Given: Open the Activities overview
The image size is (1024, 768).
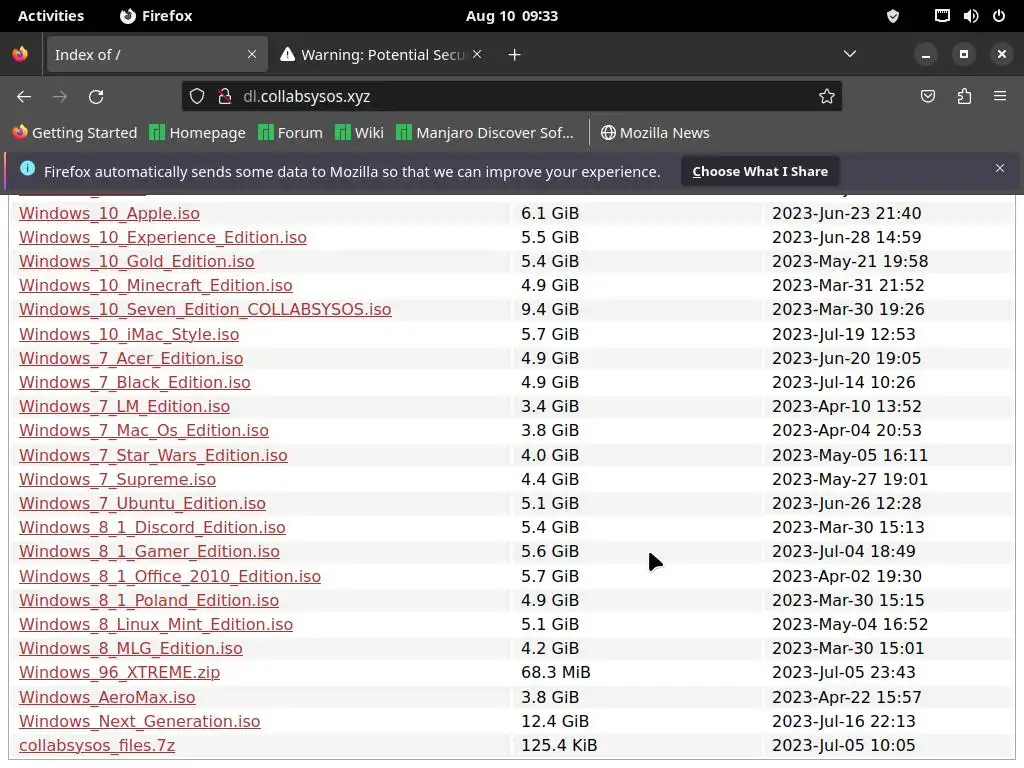Looking at the screenshot, I should (x=51, y=16).
